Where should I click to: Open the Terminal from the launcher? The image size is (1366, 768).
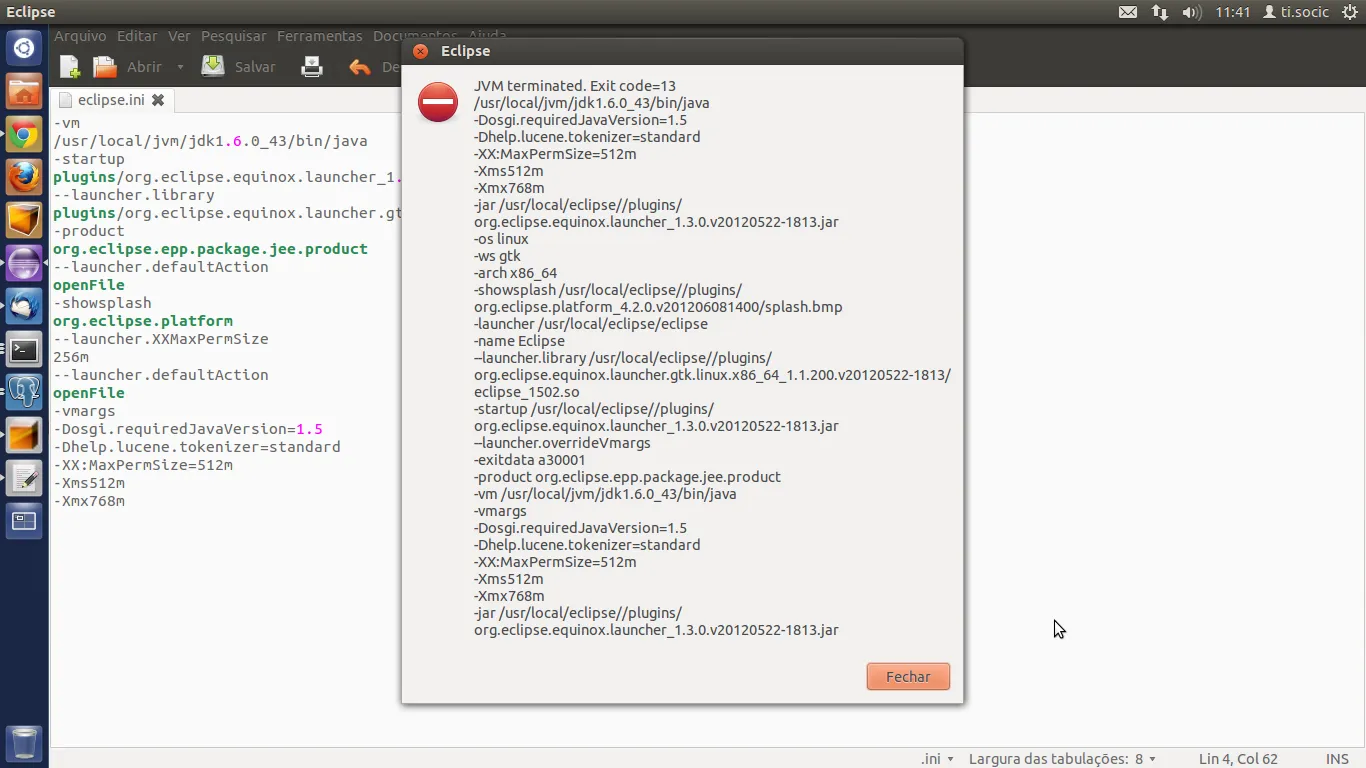coord(24,350)
